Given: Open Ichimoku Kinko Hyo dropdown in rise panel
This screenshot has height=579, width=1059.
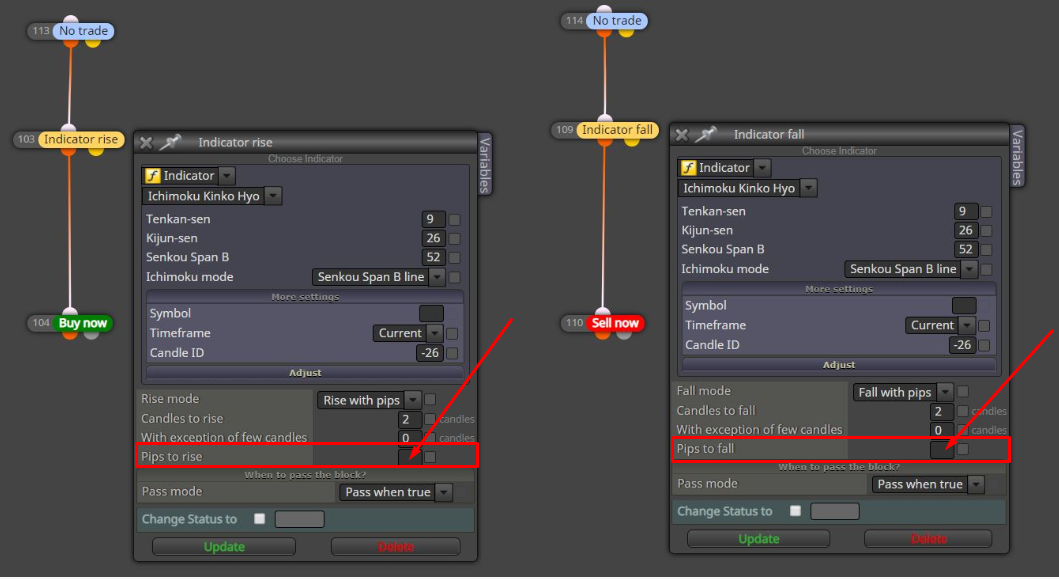Looking at the screenshot, I should 273,196.
